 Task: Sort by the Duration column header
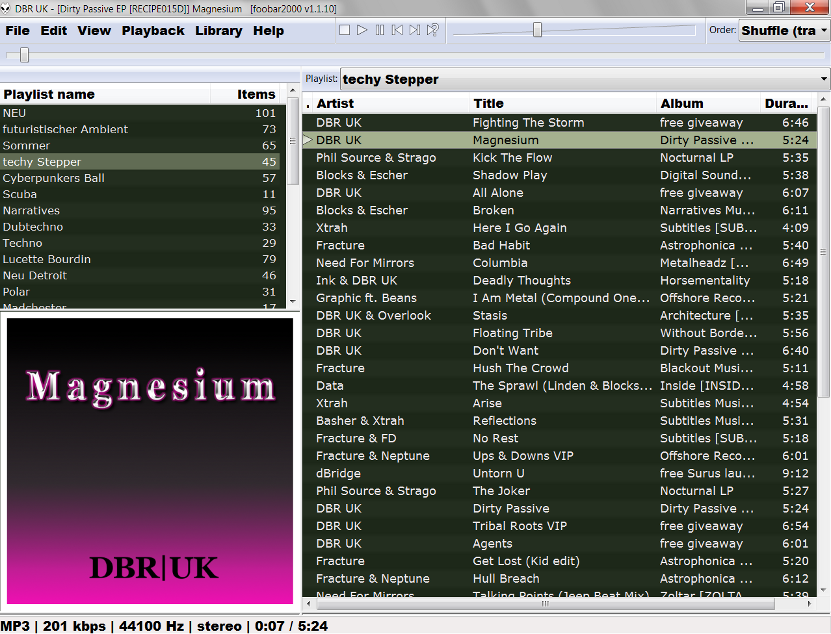coord(788,103)
